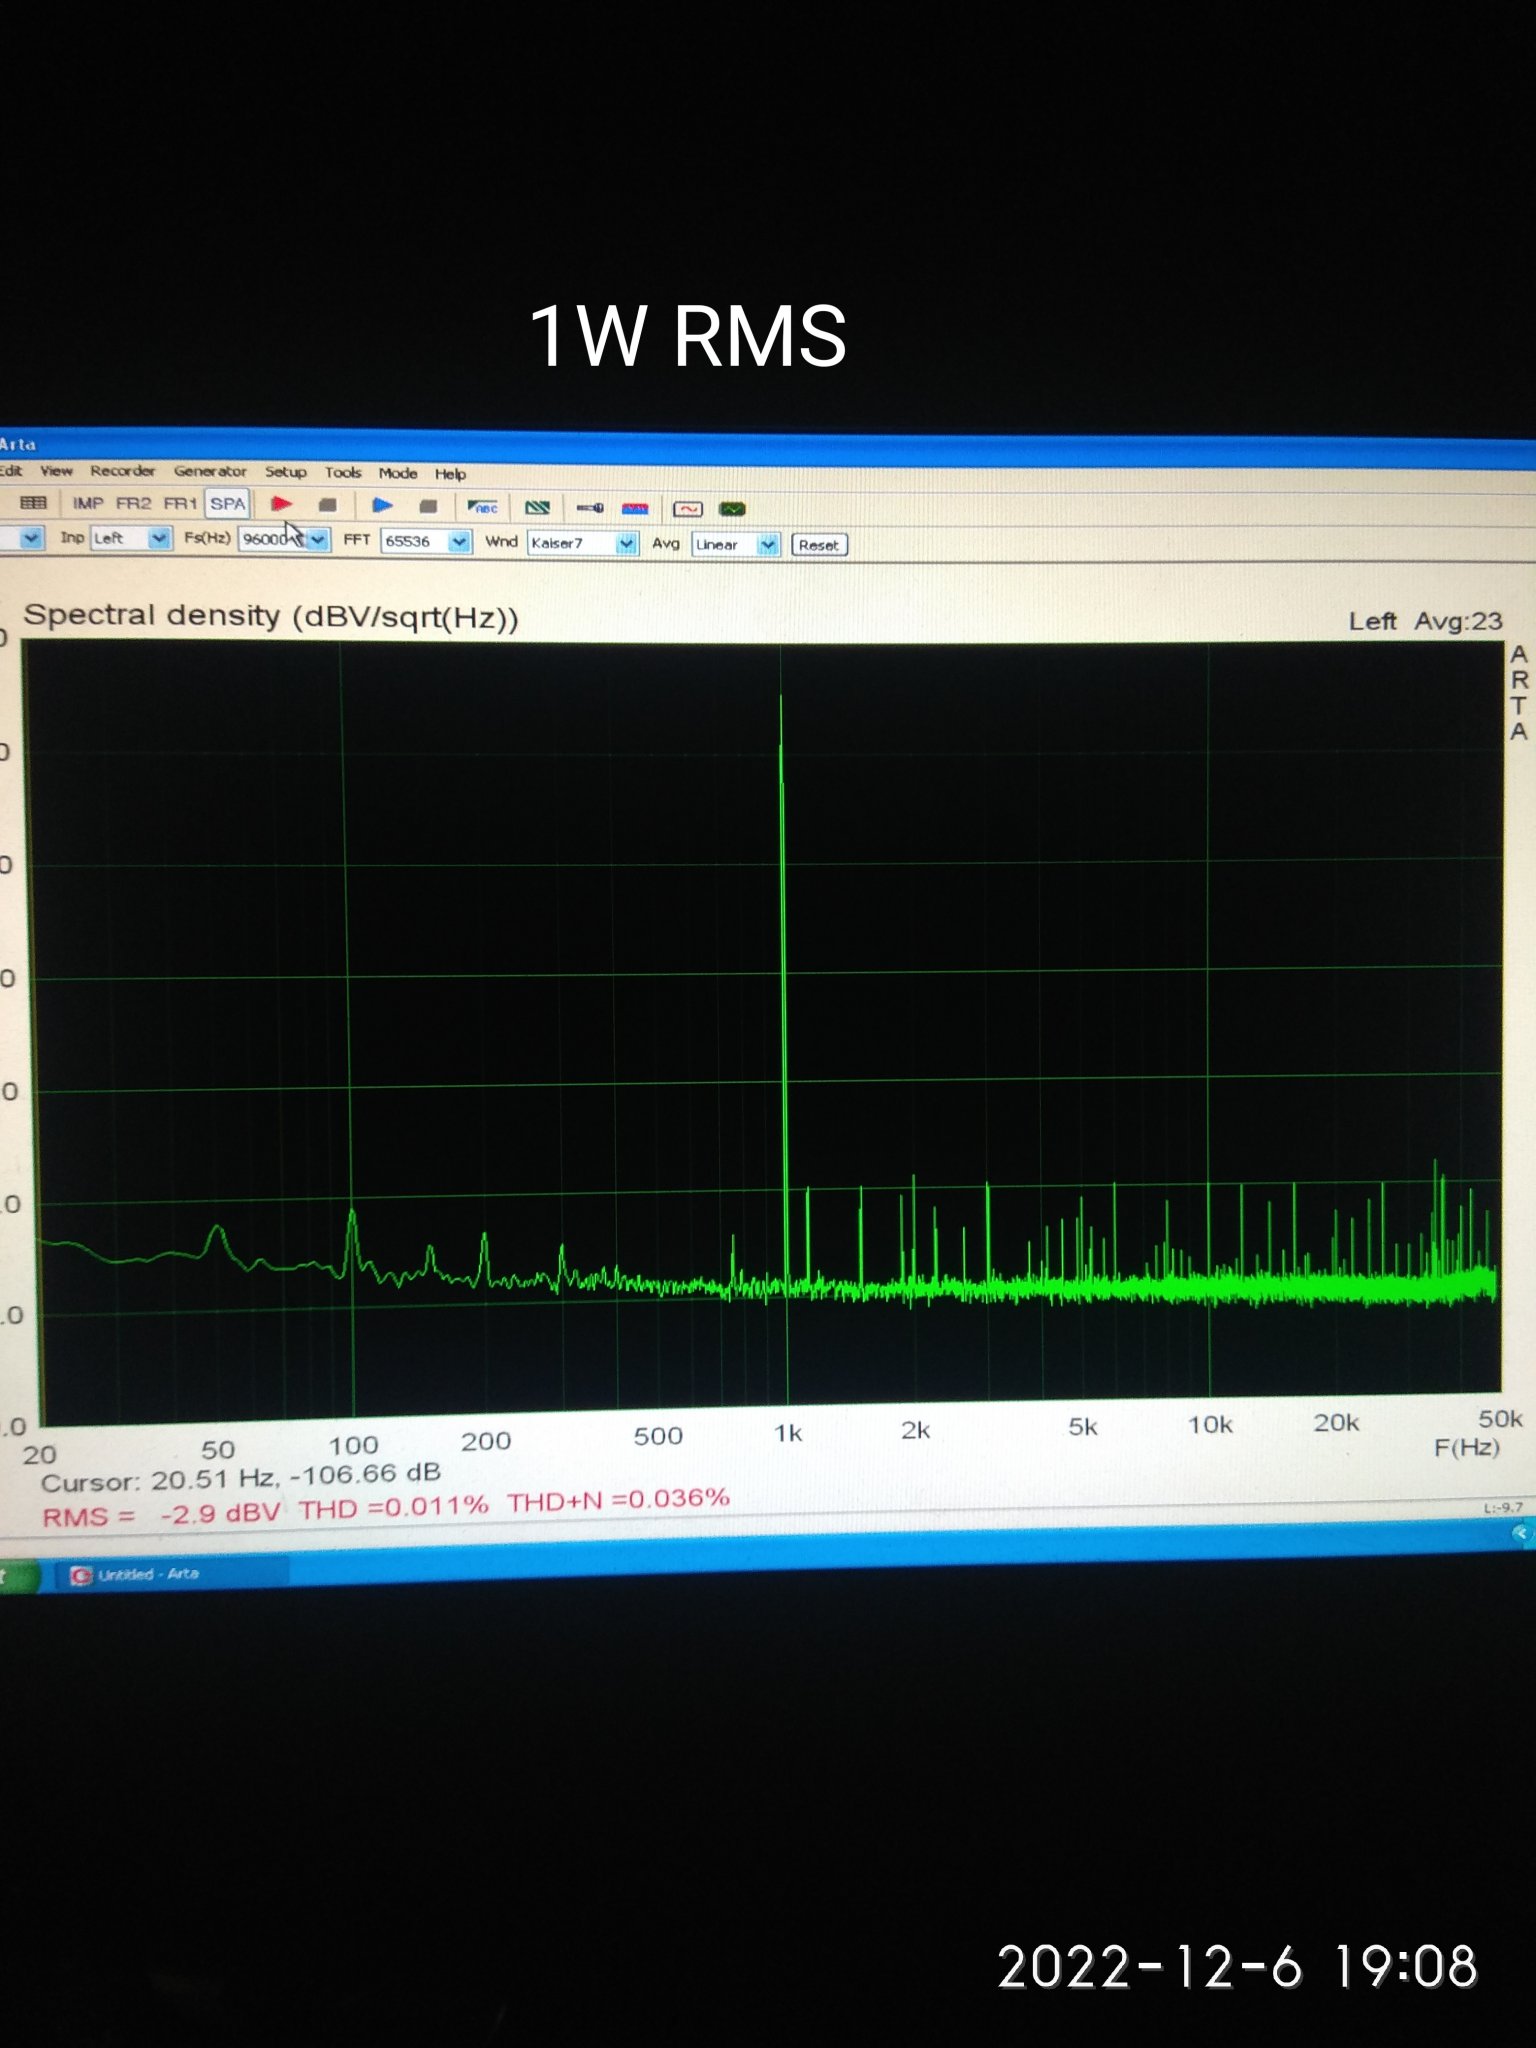Screen dimensions: 1536x2048
Task: Open the Generator menu
Action: point(210,471)
